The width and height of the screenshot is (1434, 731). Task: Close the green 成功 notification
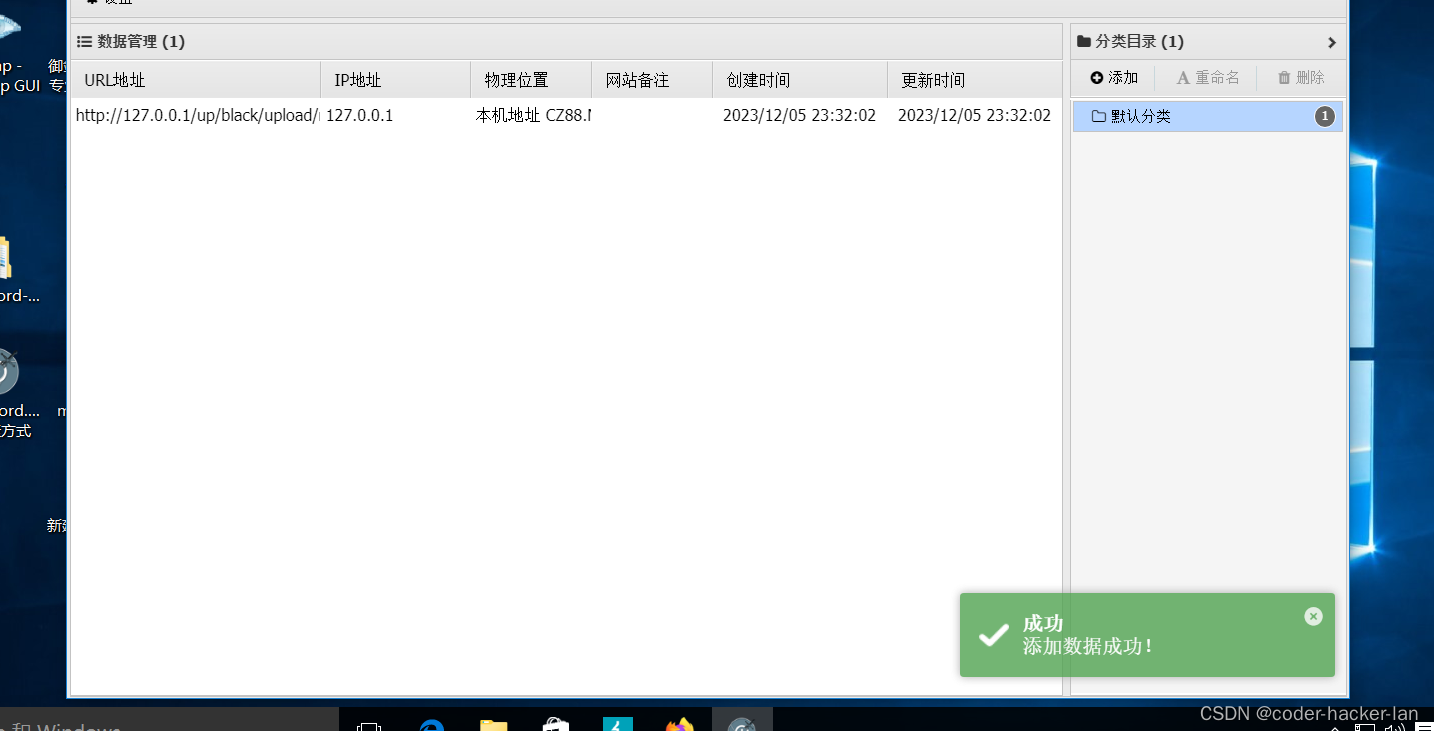click(1314, 617)
